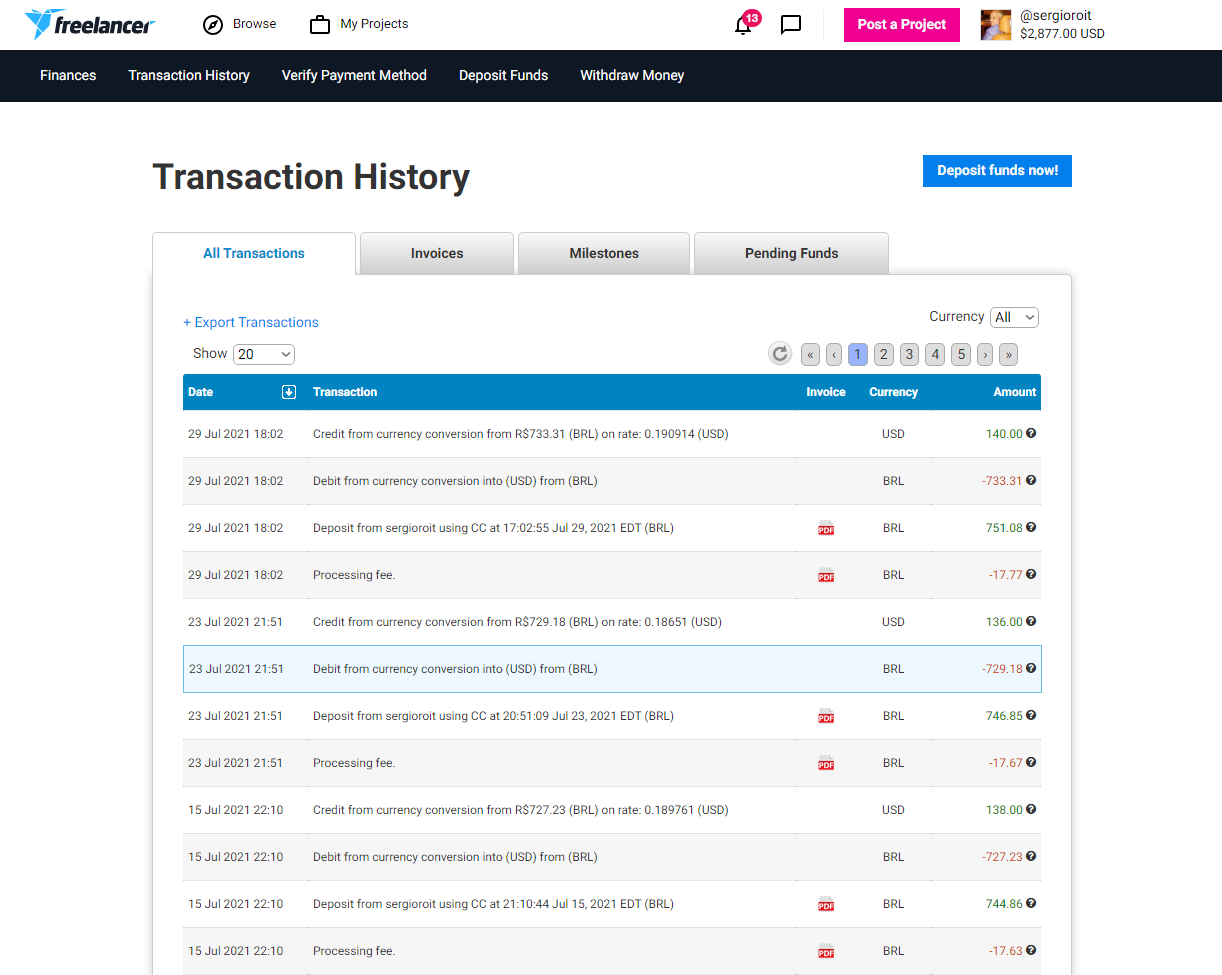The height and width of the screenshot is (975, 1222).
Task: Click the My Projects briefcase icon
Action: pyautogui.click(x=320, y=25)
